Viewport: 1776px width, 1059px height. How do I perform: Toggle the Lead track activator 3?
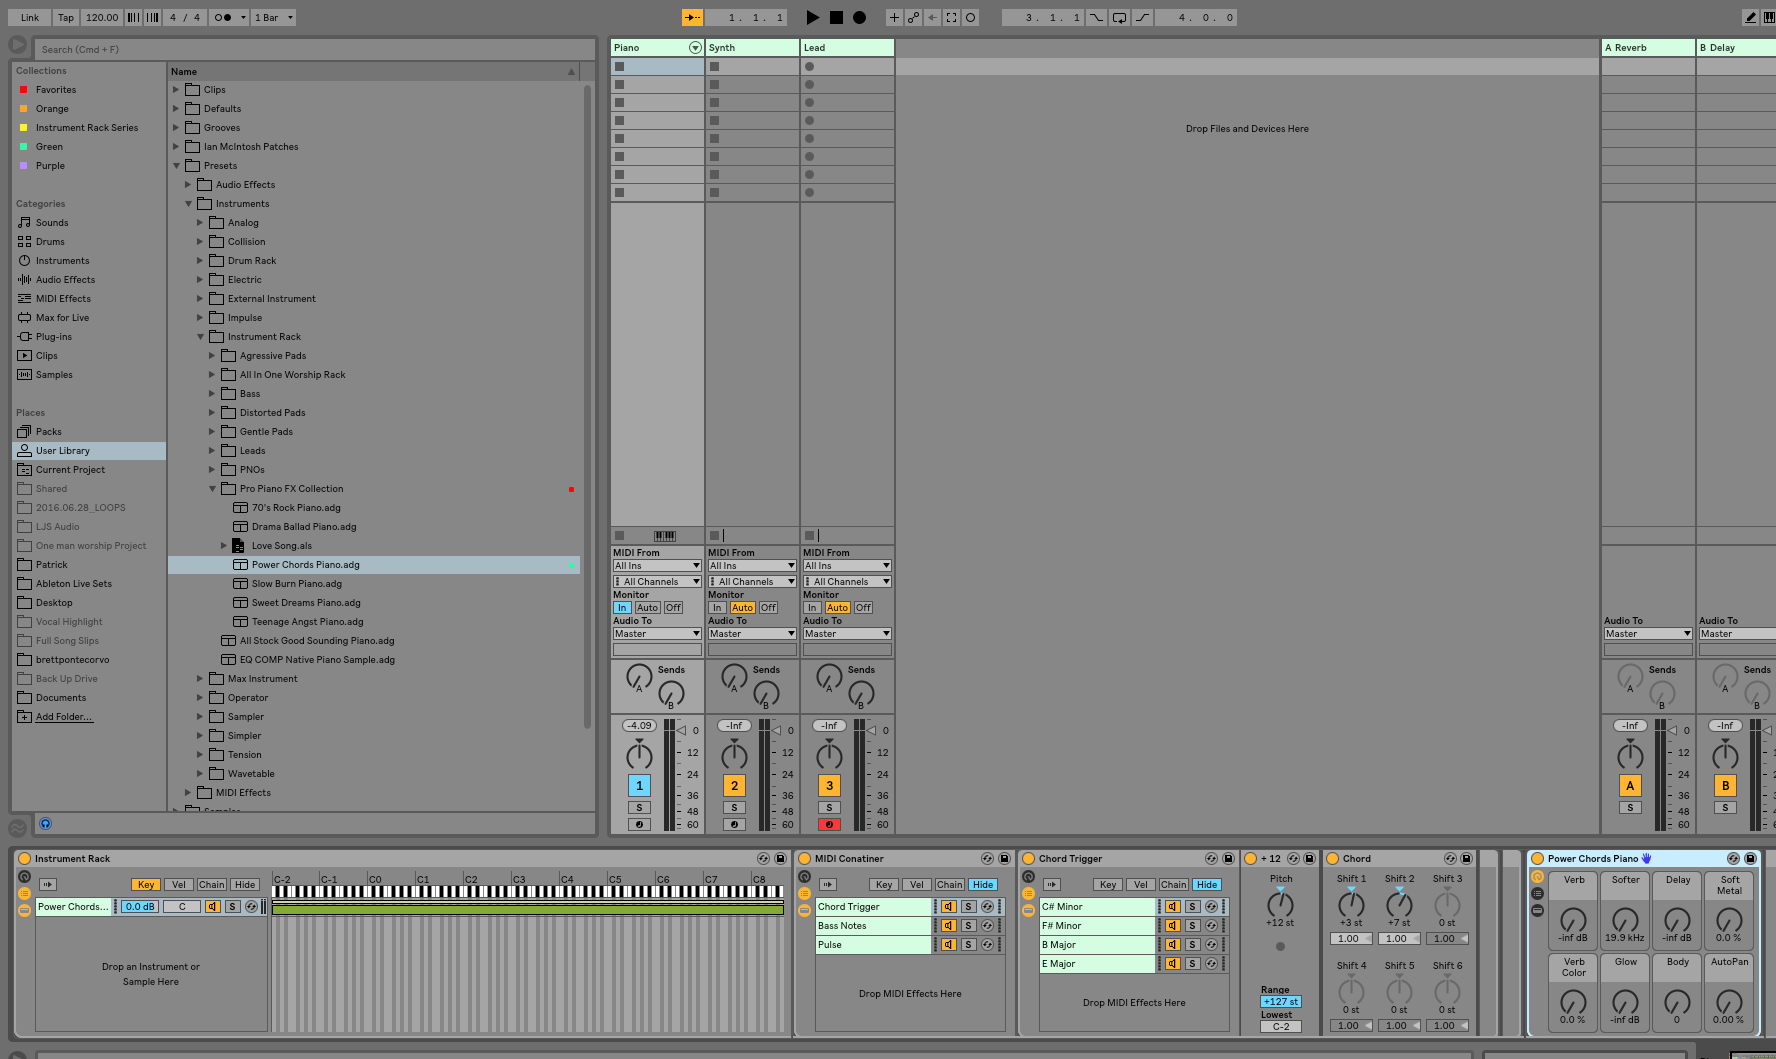point(829,786)
